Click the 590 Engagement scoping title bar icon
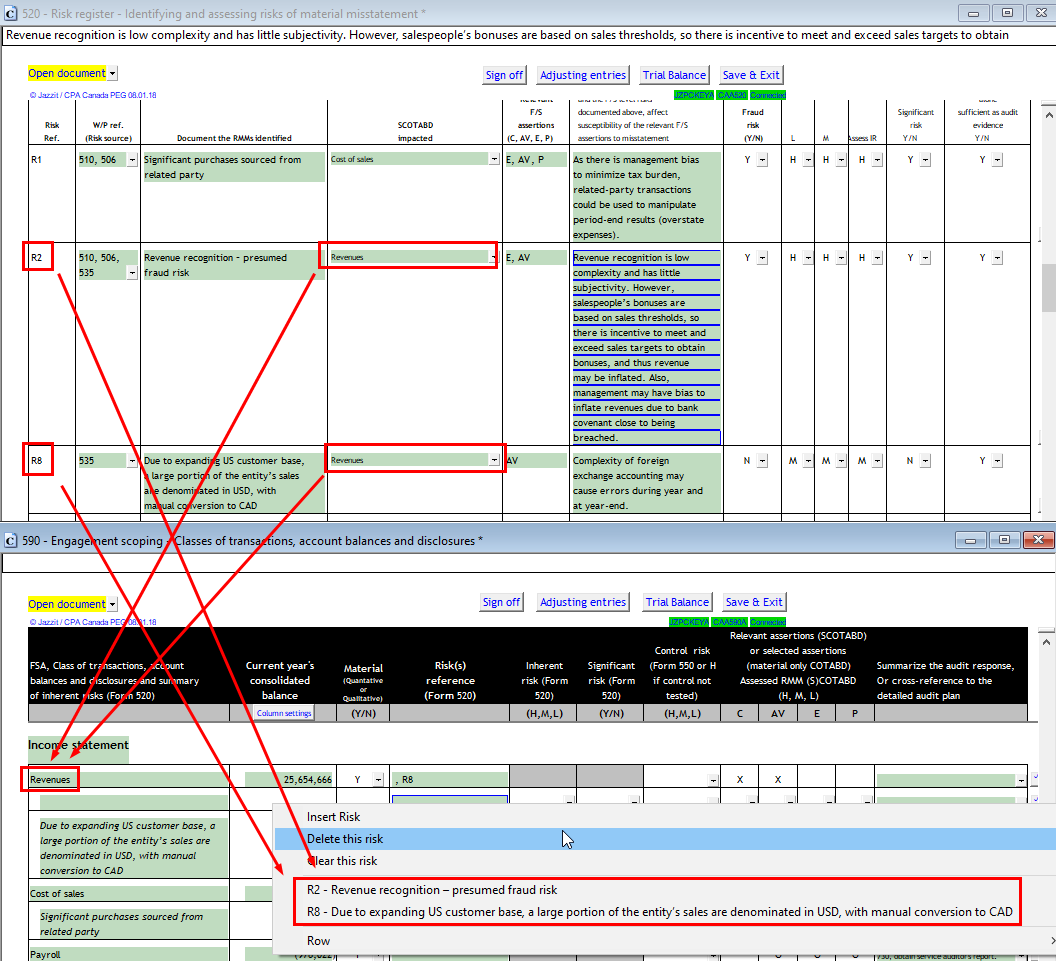 [x=11, y=541]
